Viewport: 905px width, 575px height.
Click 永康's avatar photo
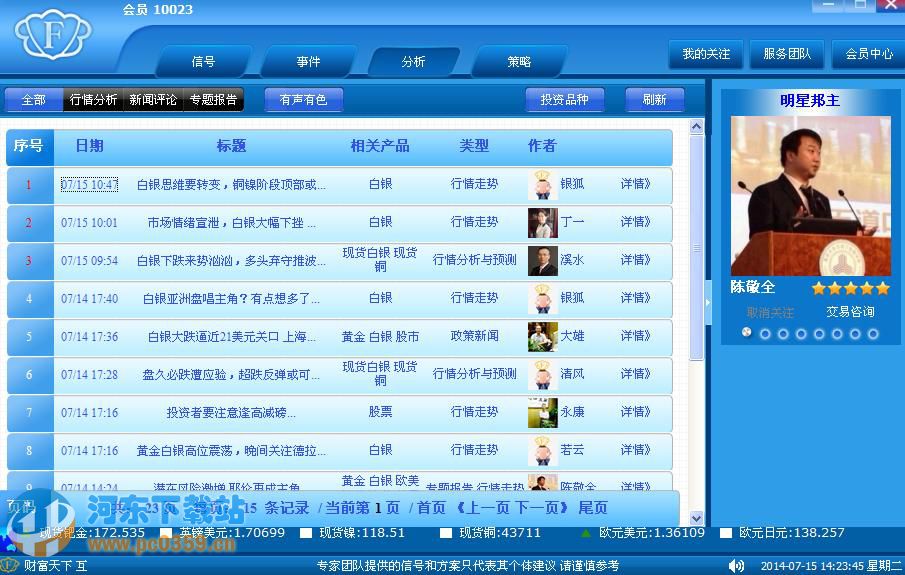pyautogui.click(x=543, y=413)
